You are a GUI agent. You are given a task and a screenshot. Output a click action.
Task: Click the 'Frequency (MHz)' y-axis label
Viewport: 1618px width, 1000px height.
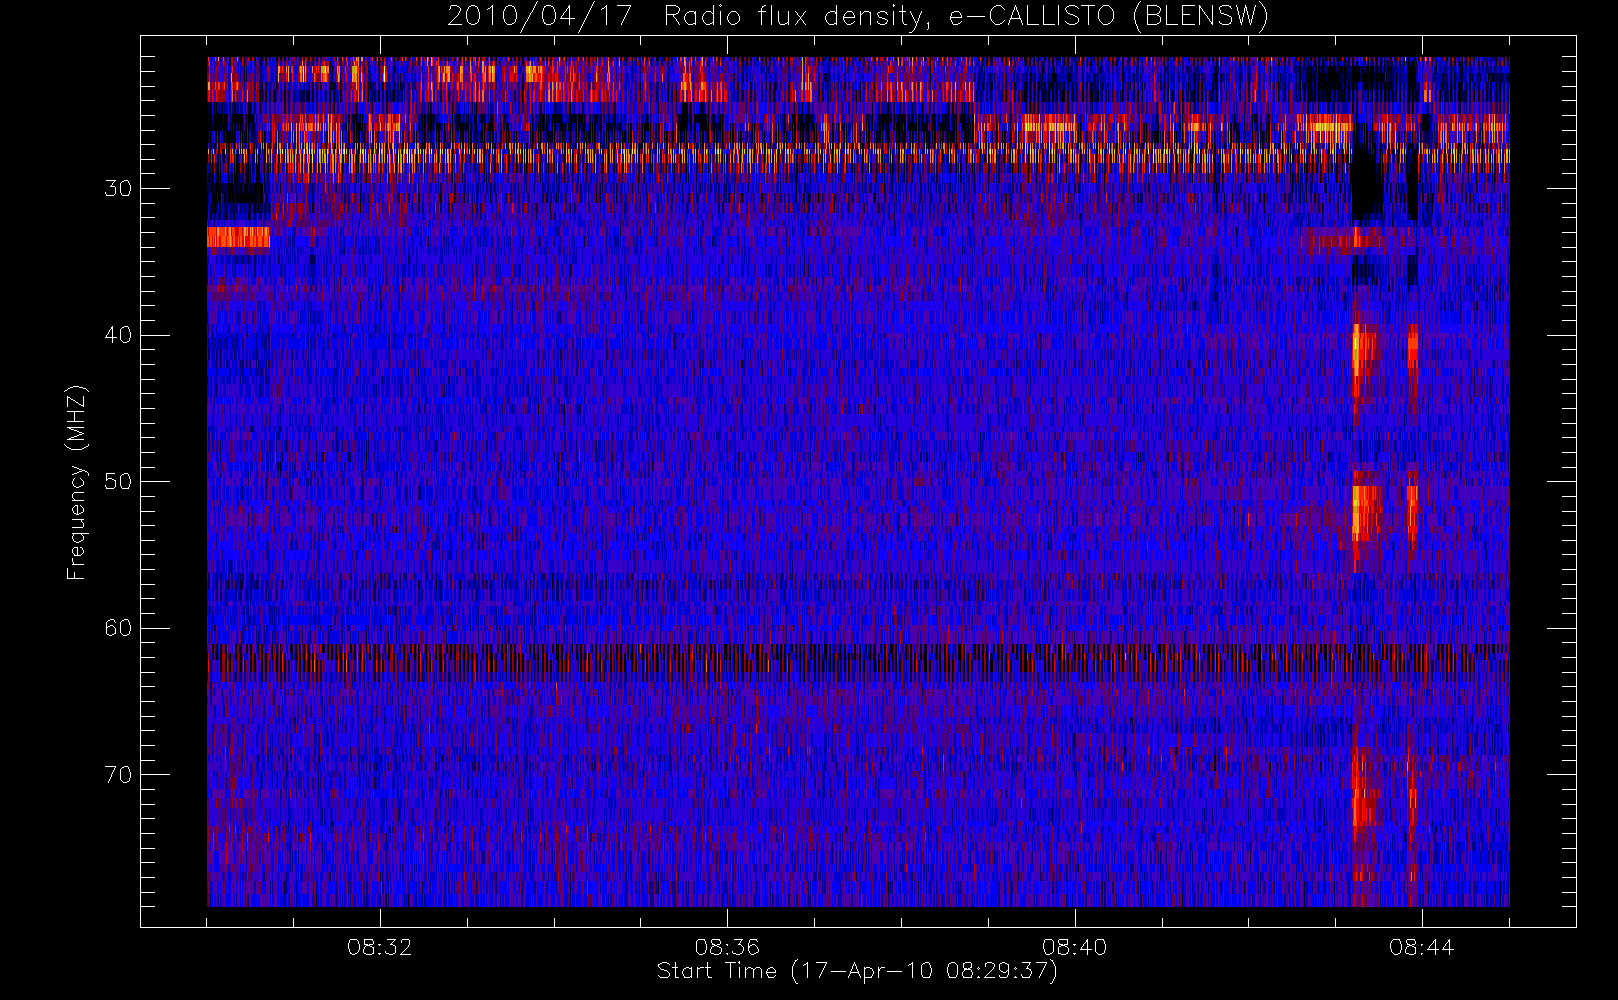(x=77, y=482)
